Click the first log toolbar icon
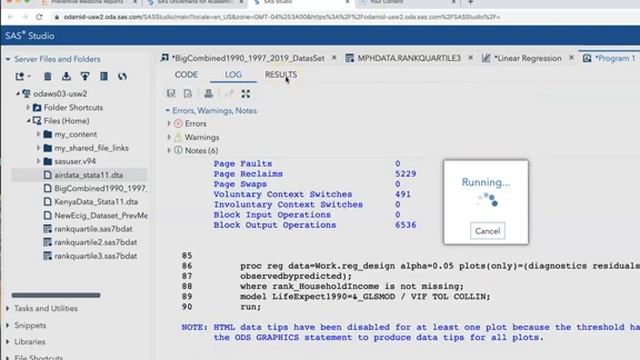Viewport: 640px width, 360px height. (171, 93)
